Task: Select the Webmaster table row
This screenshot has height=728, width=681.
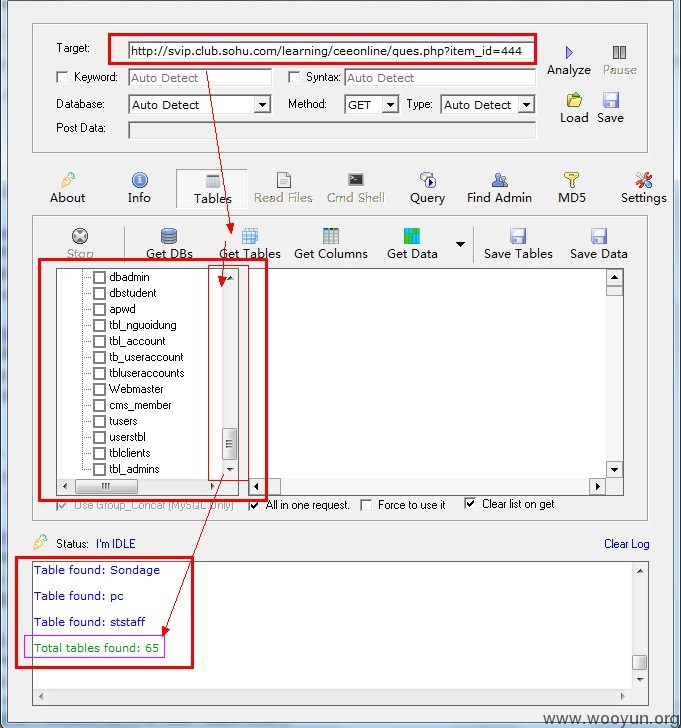Action: [x=136, y=389]
